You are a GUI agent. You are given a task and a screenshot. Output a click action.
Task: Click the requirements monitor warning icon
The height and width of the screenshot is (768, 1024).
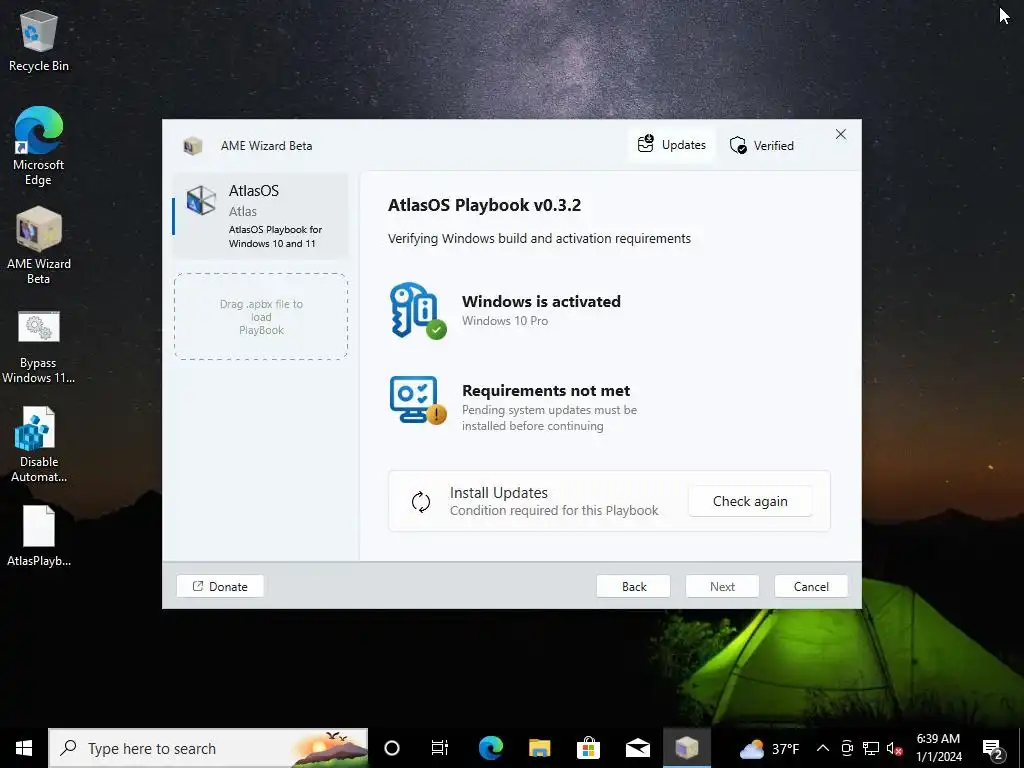417,400
